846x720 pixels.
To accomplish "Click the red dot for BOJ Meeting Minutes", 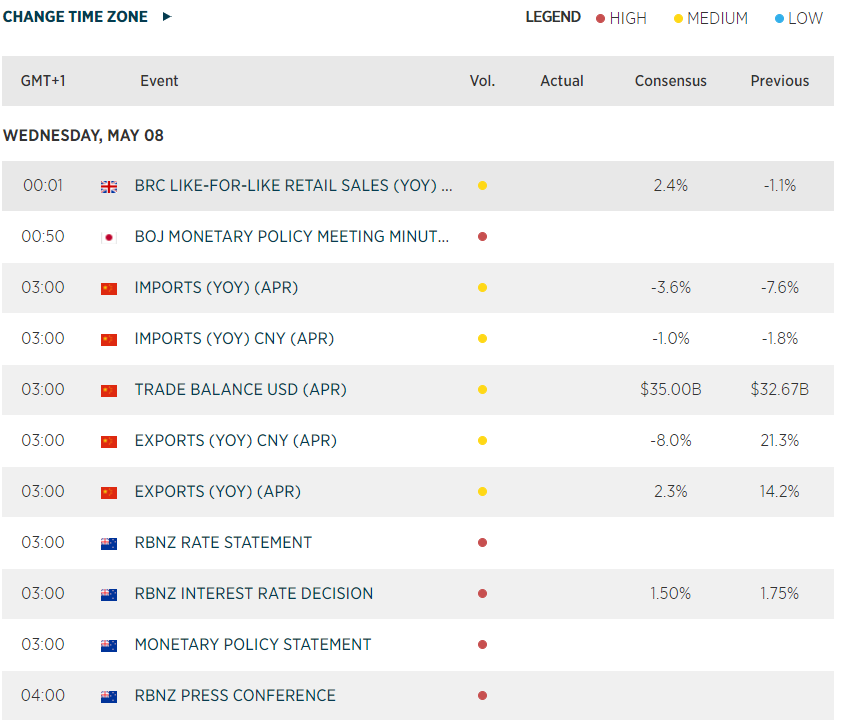I will (x=482, y=237).
